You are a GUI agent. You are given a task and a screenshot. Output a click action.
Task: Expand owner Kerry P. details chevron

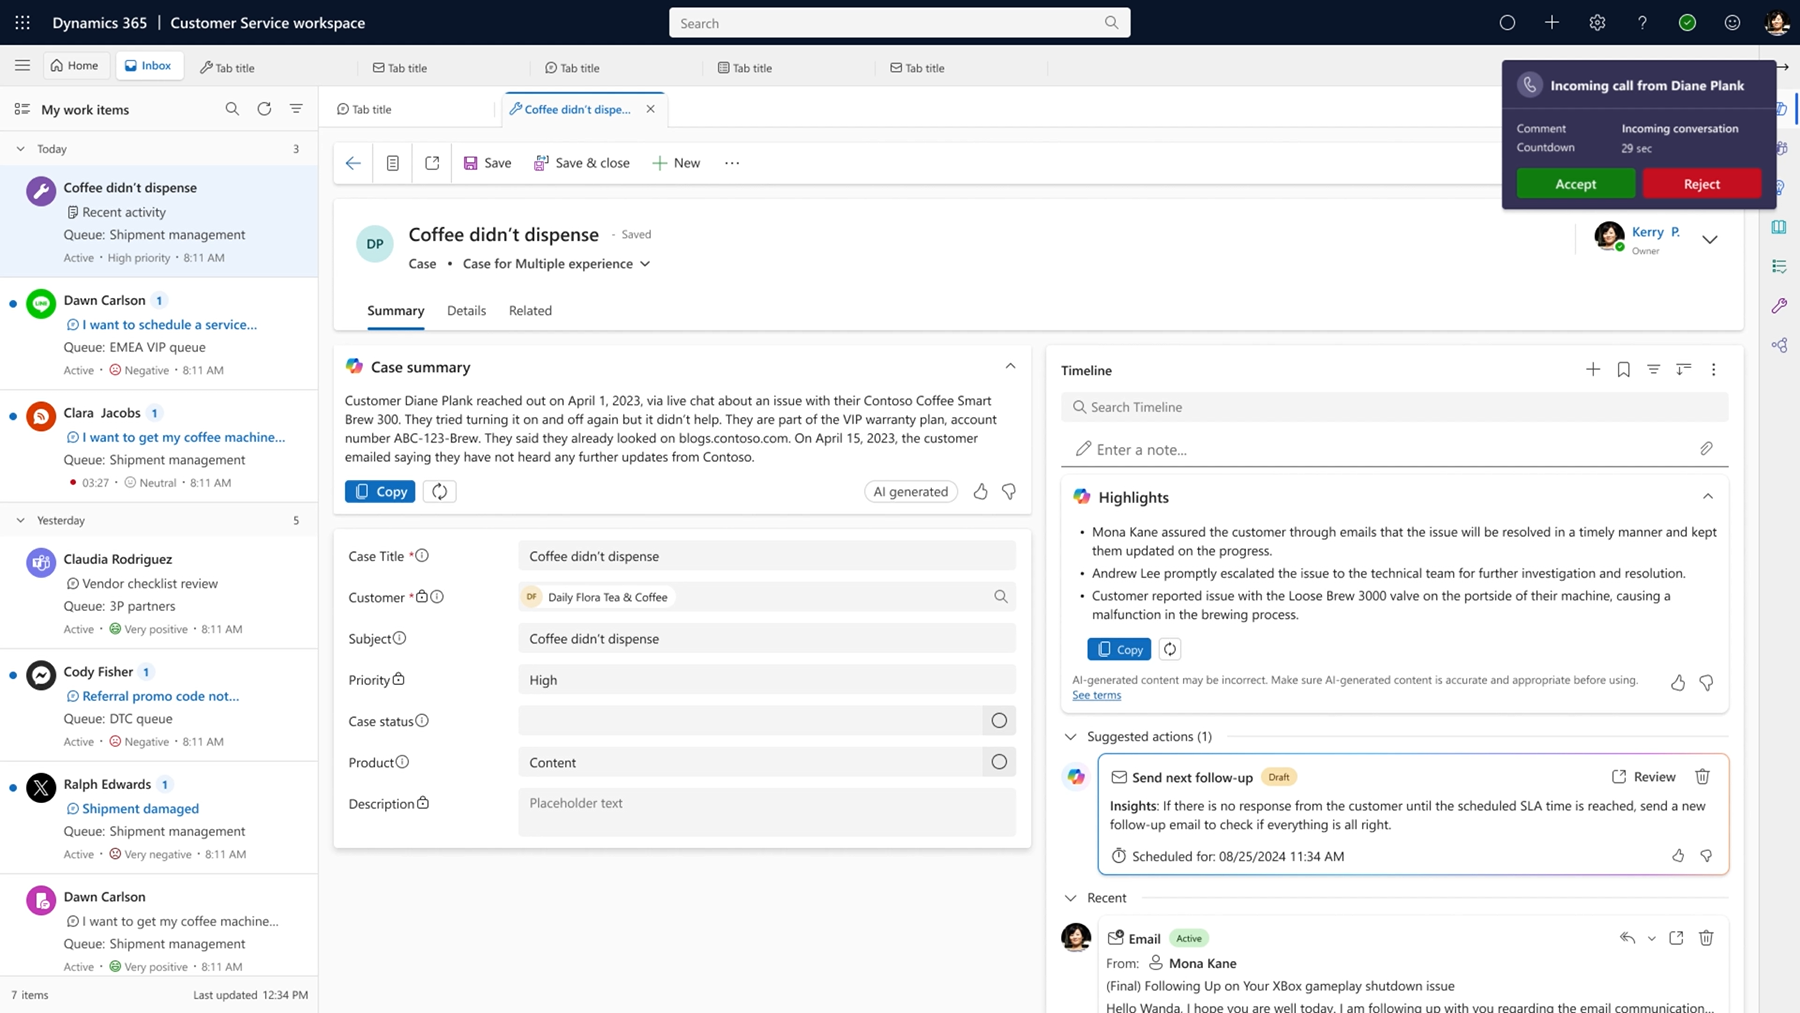(x=1710, y=239)
